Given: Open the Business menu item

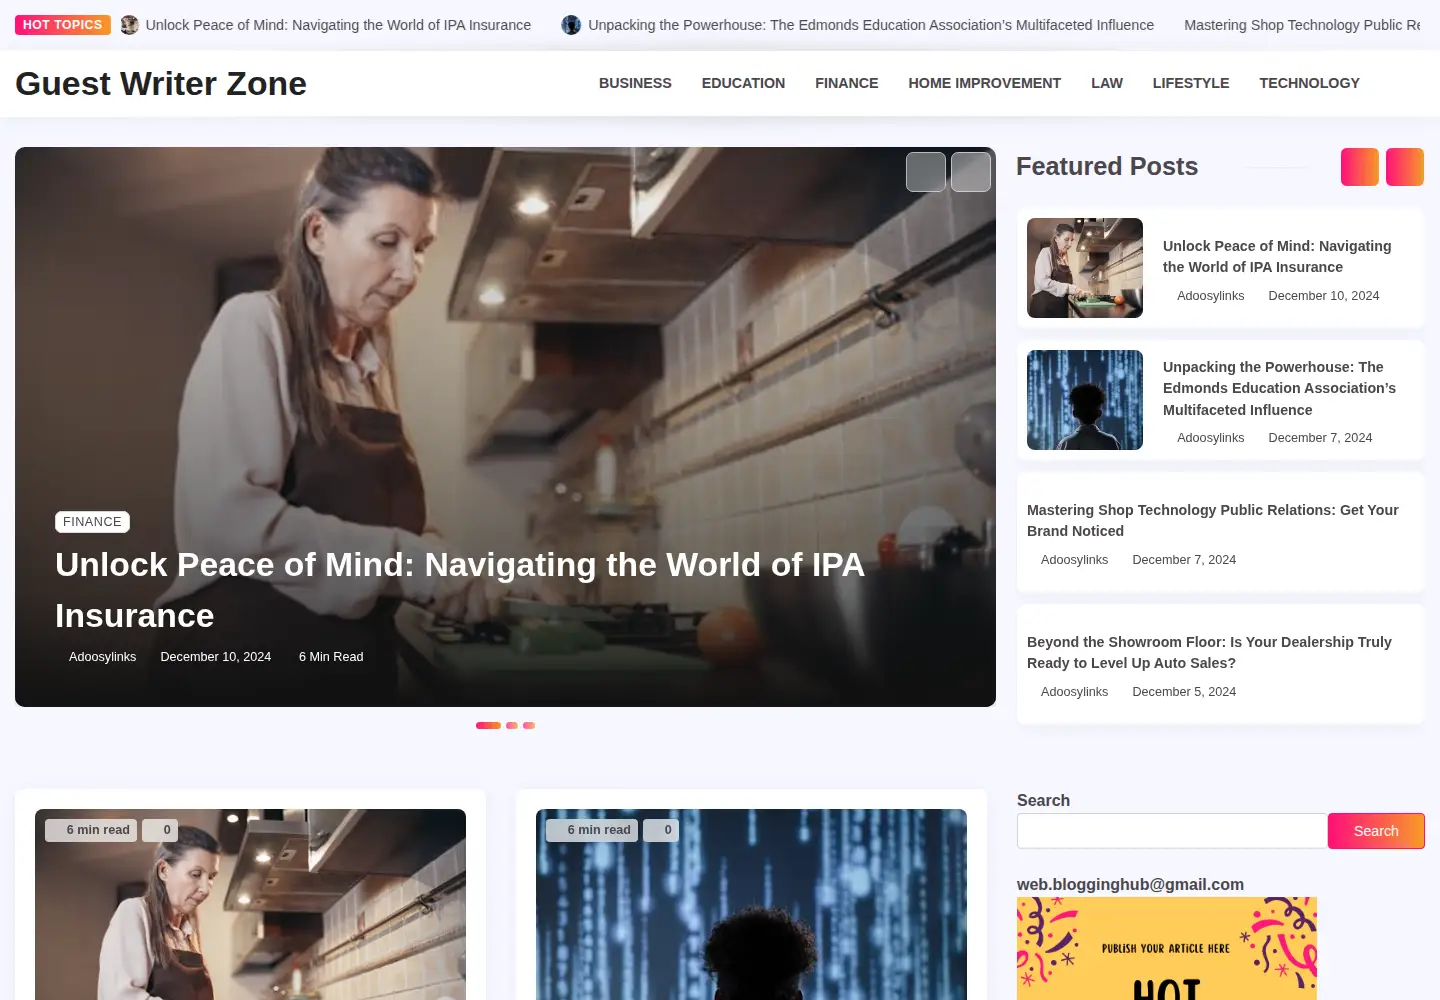Looking at the screenshot, I should (x=635, y=83).
